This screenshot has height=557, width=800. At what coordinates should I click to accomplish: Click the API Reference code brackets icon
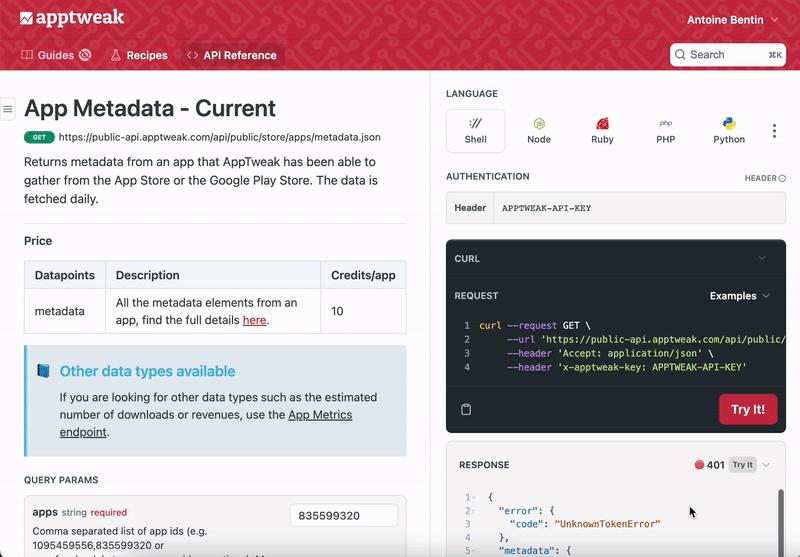[192, 55]
